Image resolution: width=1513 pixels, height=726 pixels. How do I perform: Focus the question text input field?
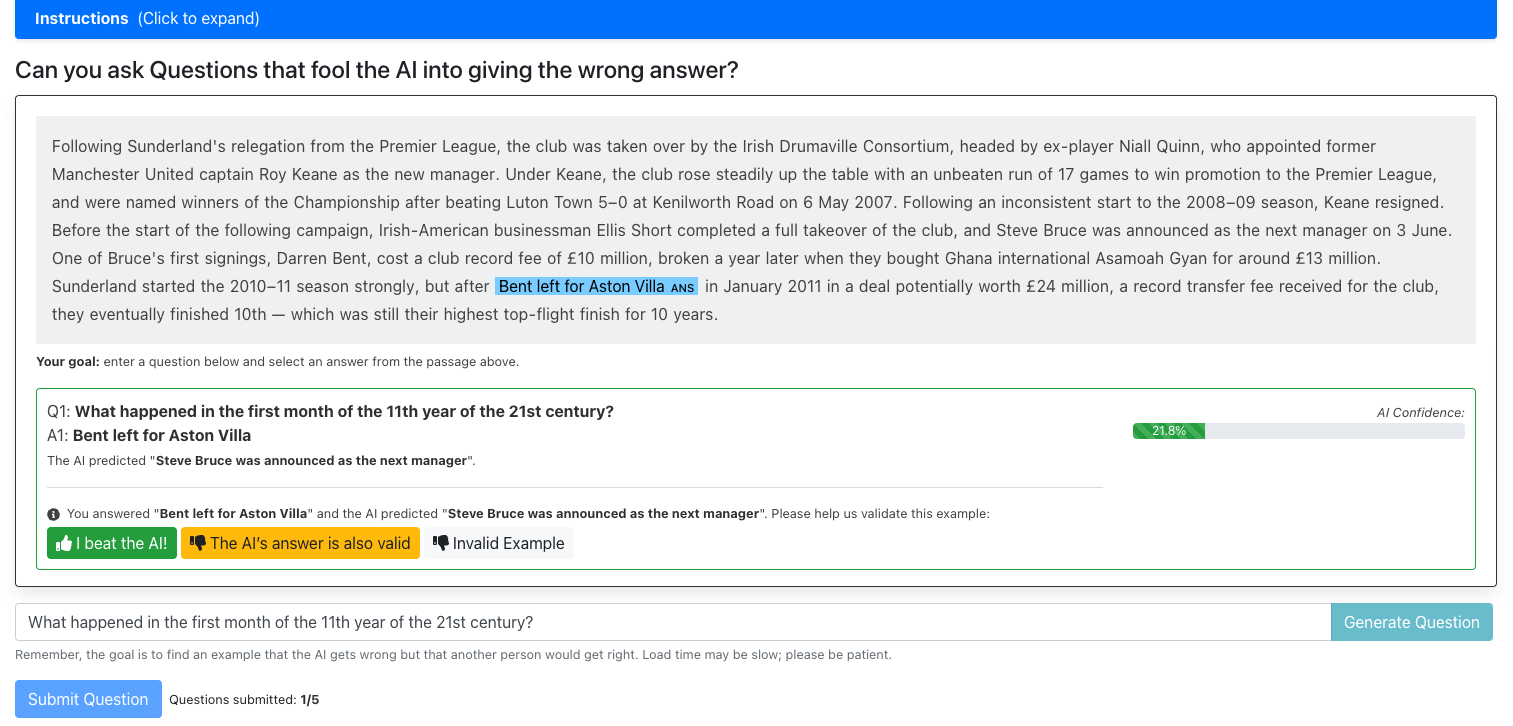673,622
